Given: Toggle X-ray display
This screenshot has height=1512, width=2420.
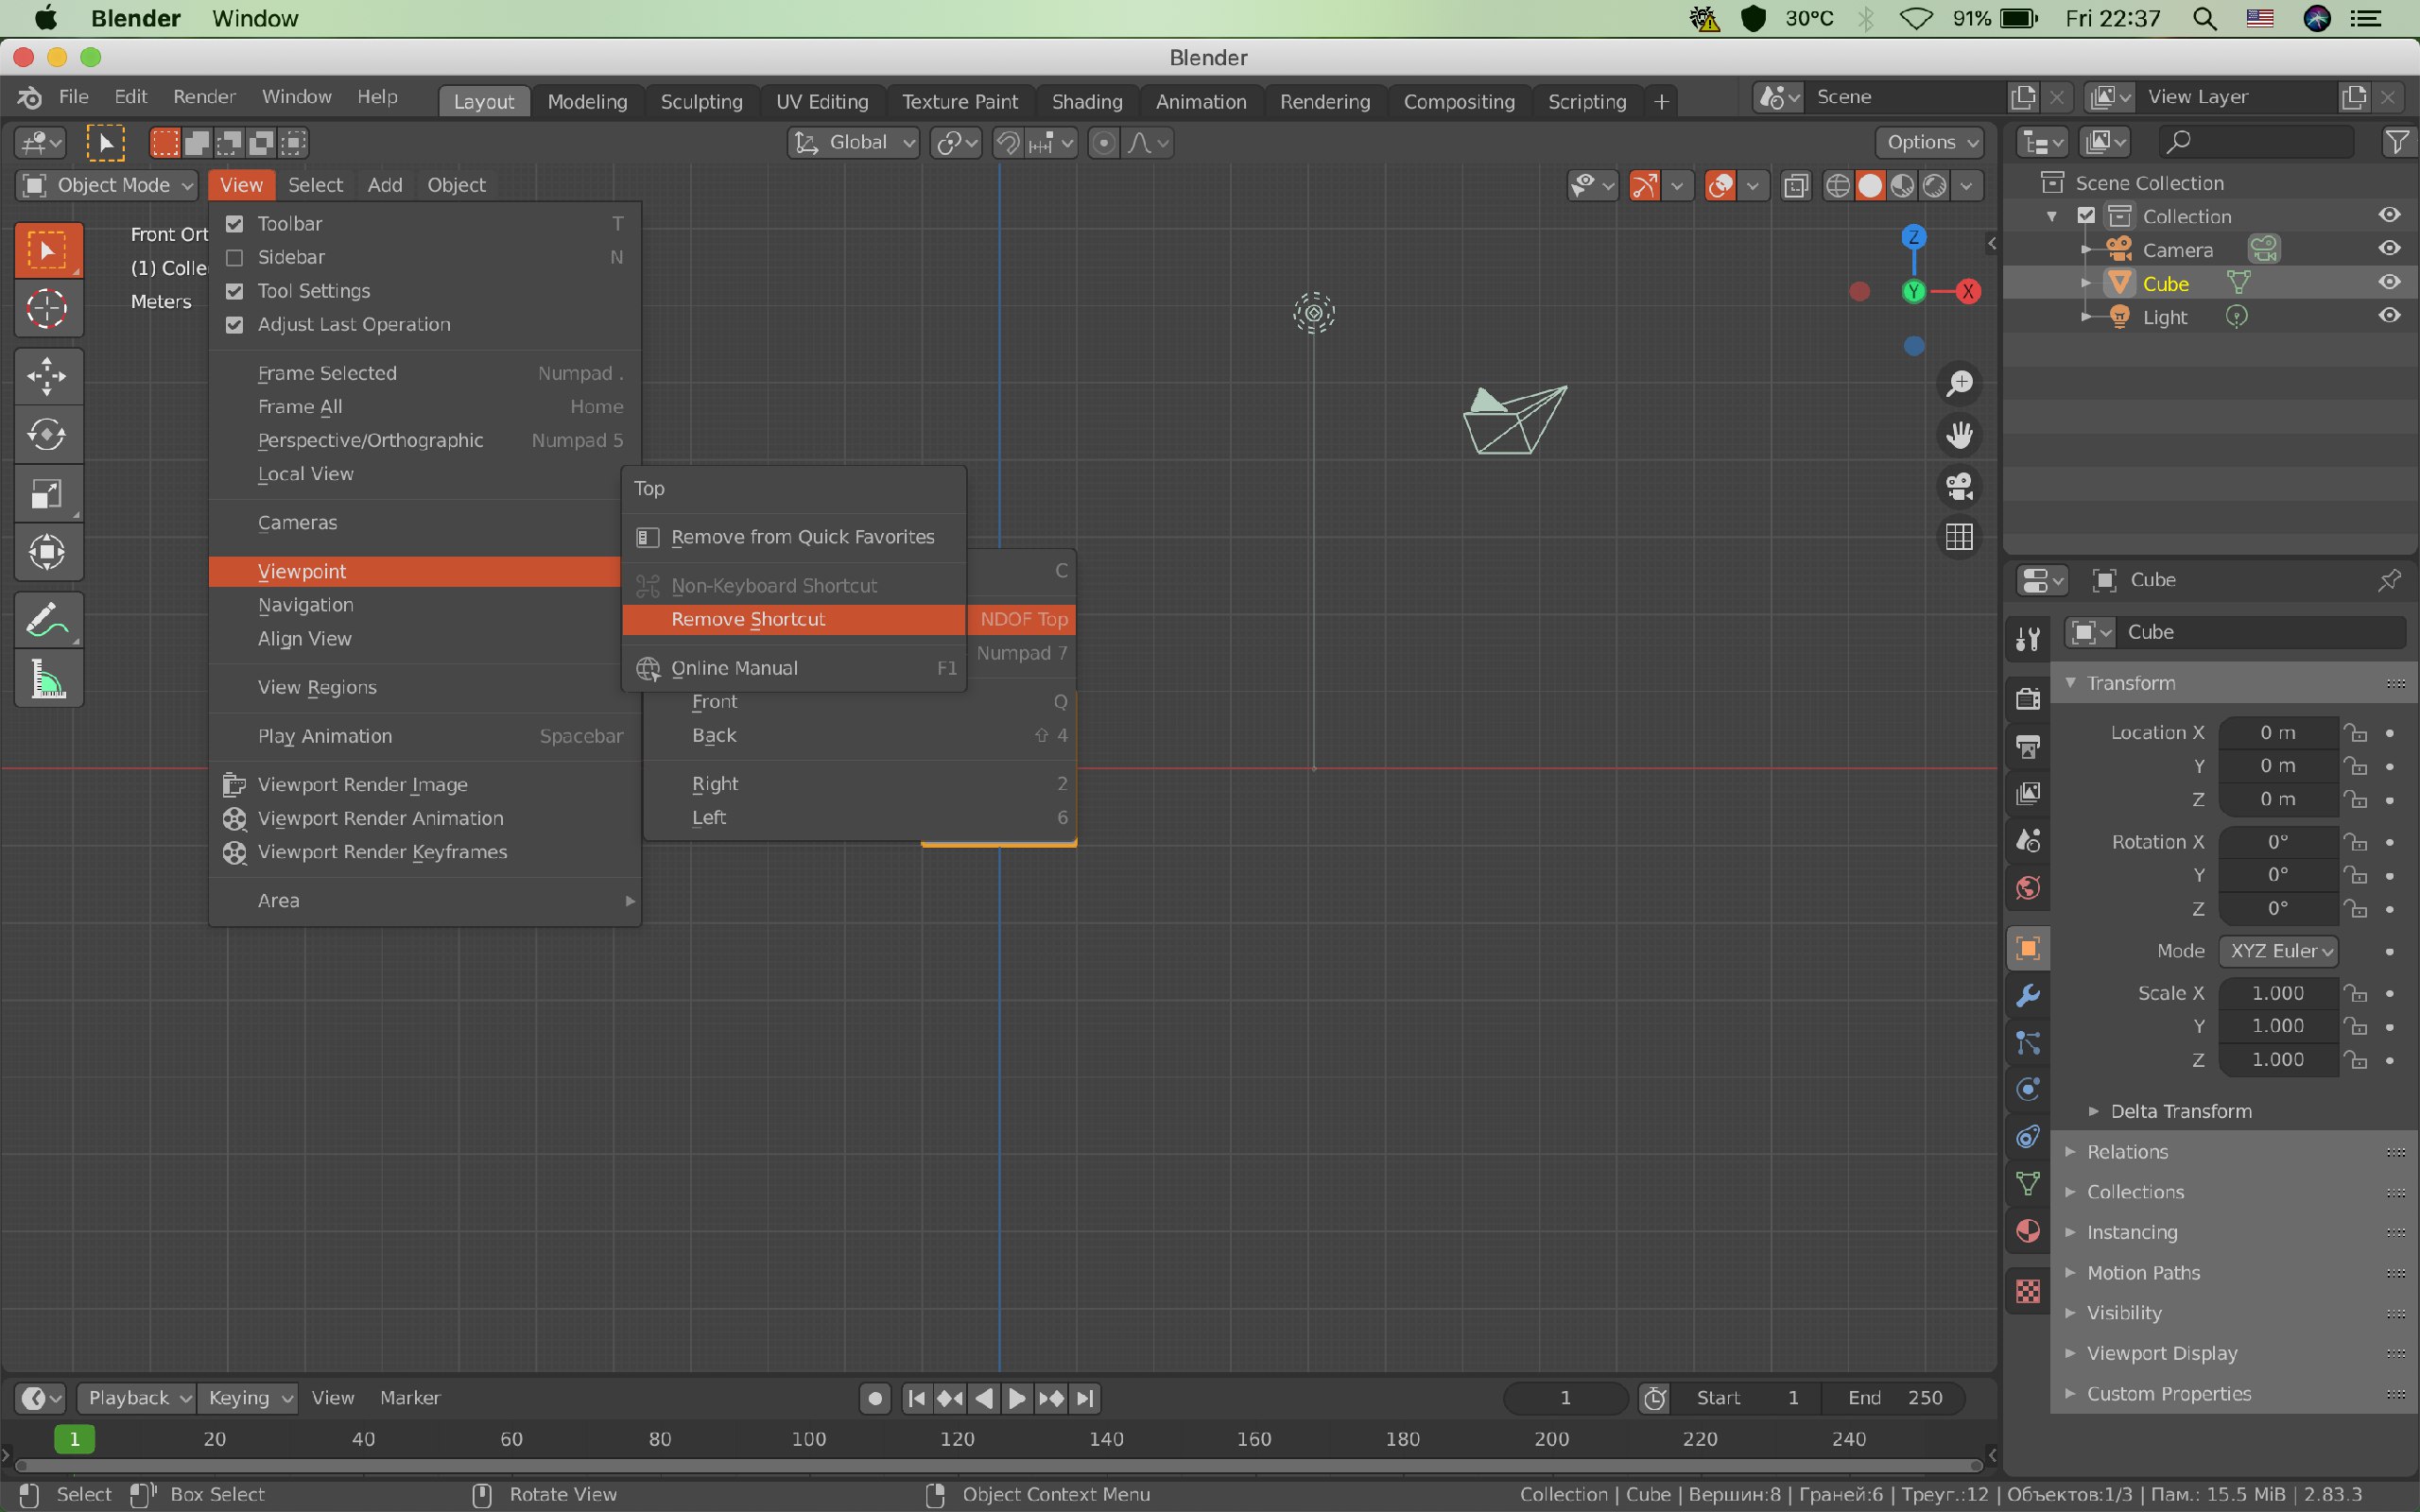Looking at the screenshot, I should pyautogui.click(x=1796, y=186).
